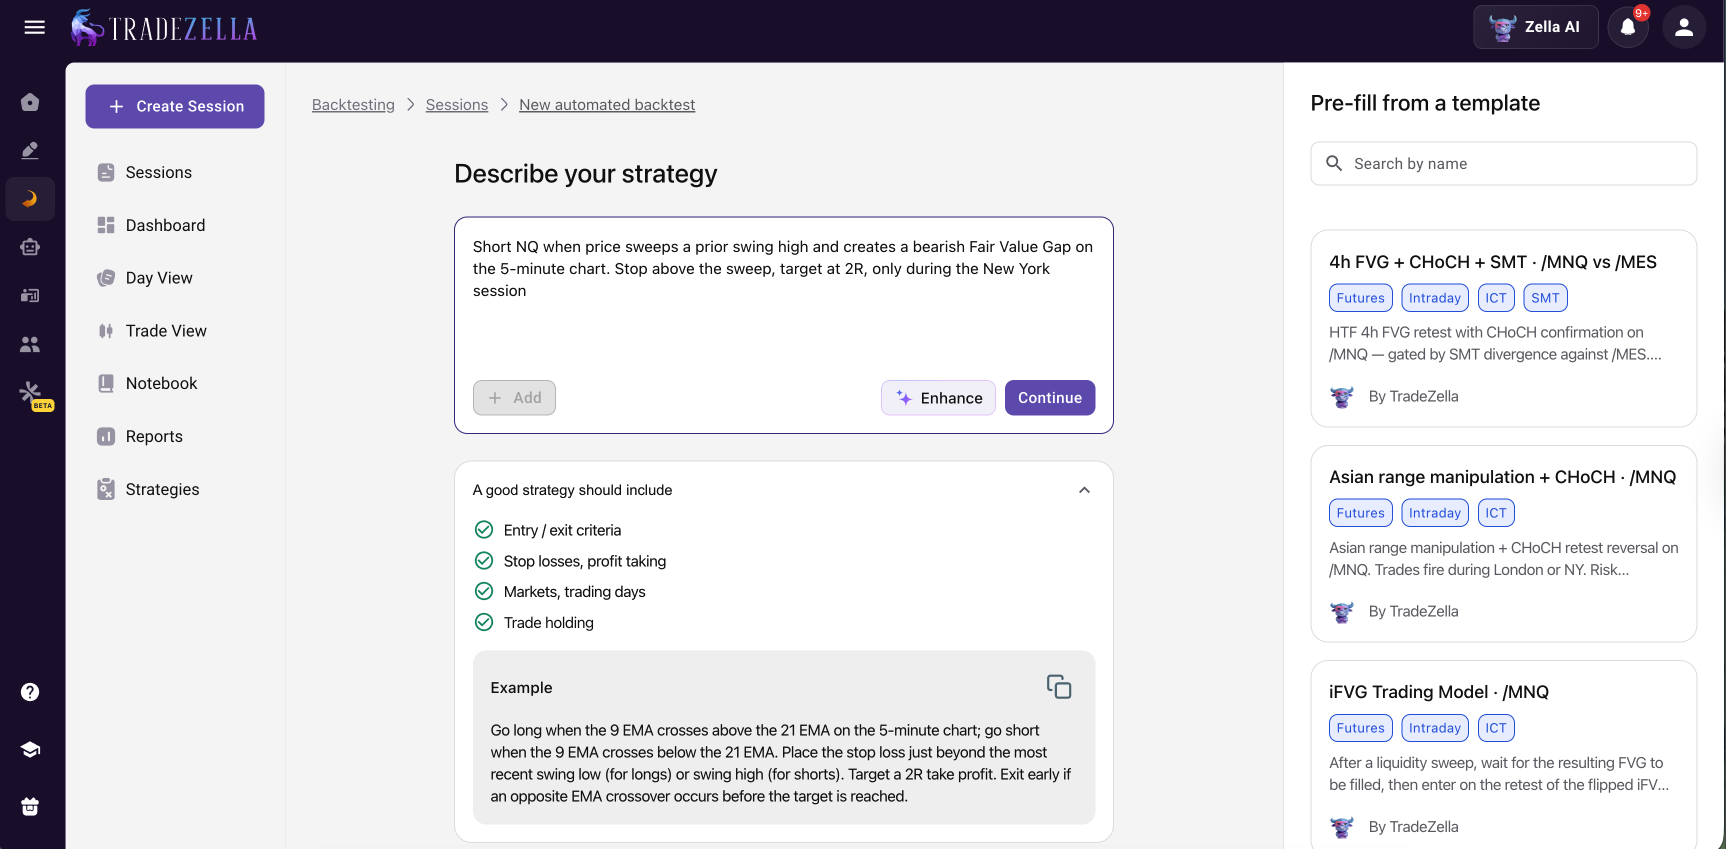The height and width of the screenshot is (849, 1726).
Task: Click TradeZella avatar on iFVG template
Action: (1342, 827)
